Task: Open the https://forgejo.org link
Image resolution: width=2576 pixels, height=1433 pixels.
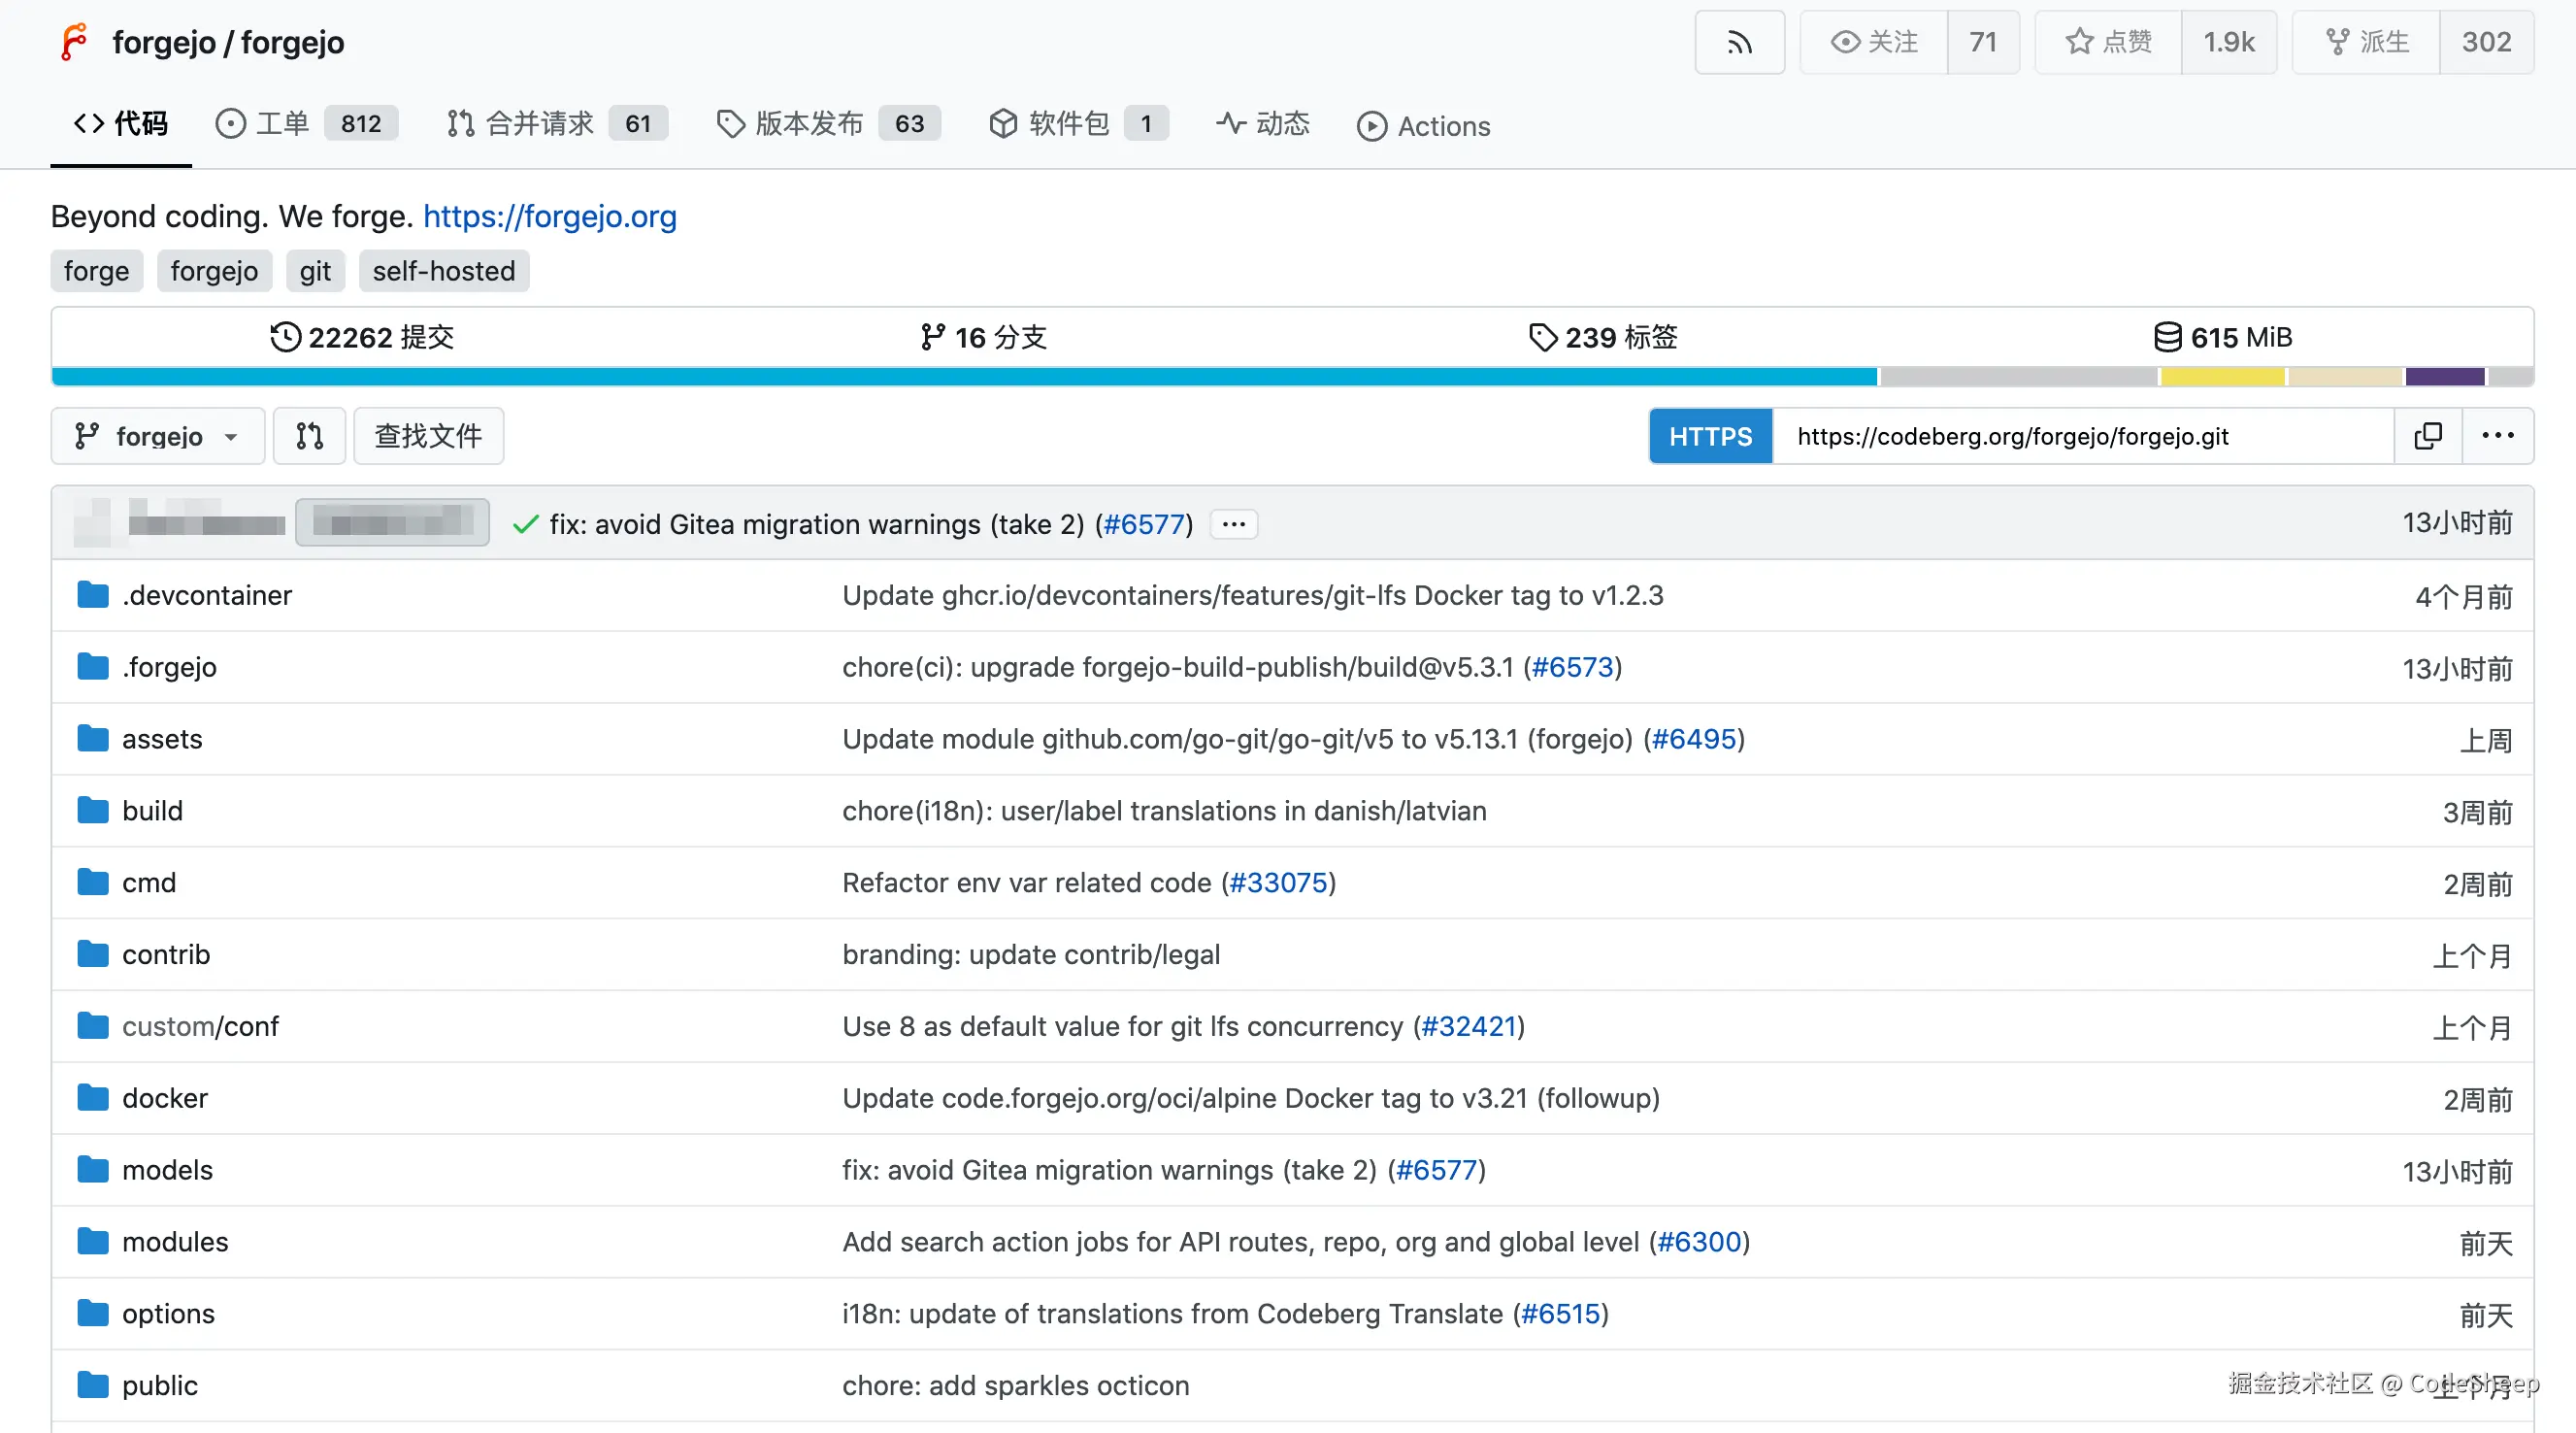Action: (x=549, y=216)
